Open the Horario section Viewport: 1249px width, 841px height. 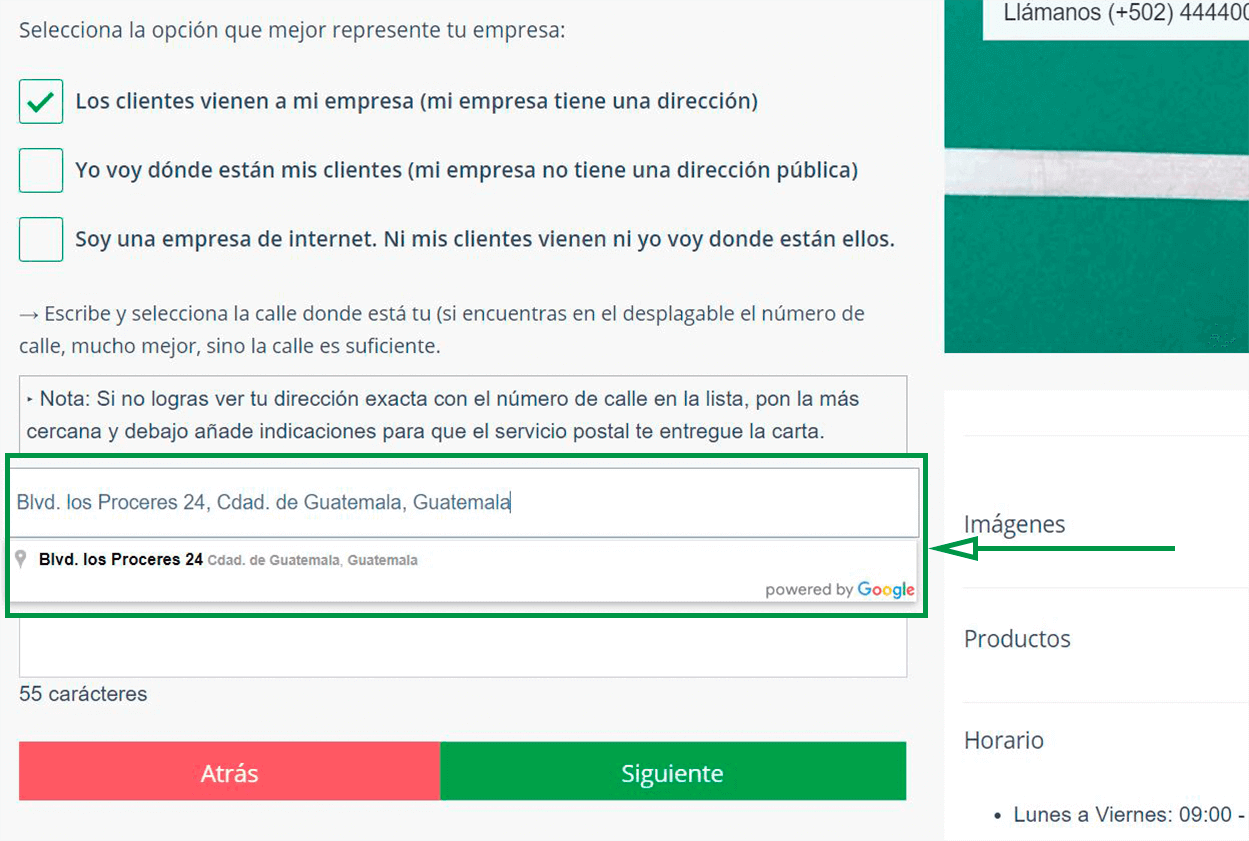coord(1004,740)
